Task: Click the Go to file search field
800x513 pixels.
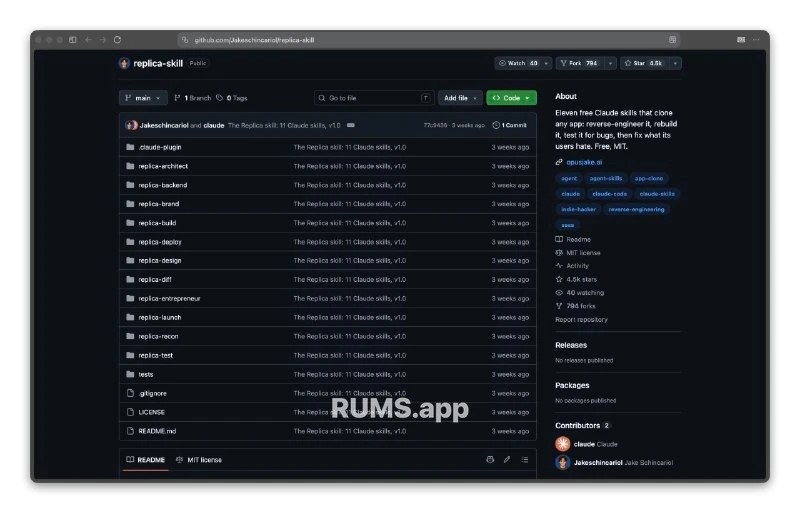Action: tap(374, 98)
